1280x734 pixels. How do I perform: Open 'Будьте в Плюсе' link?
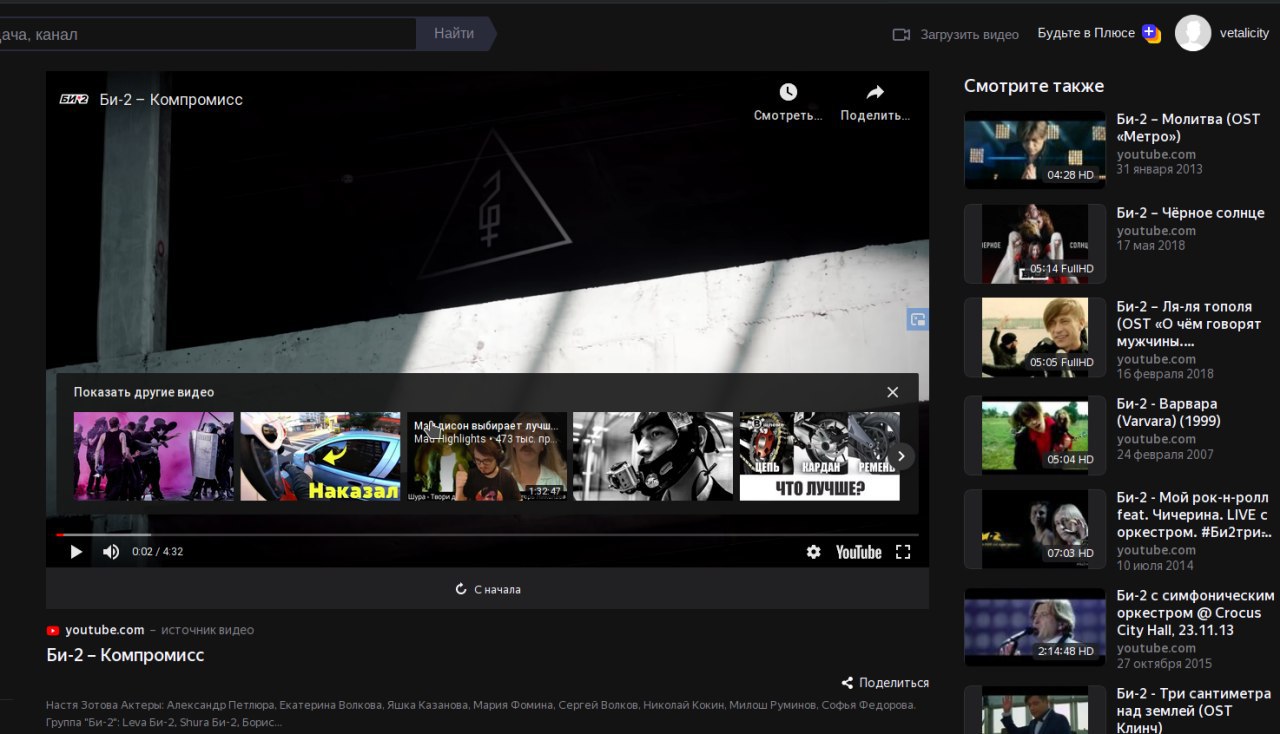click(1086, 33)
